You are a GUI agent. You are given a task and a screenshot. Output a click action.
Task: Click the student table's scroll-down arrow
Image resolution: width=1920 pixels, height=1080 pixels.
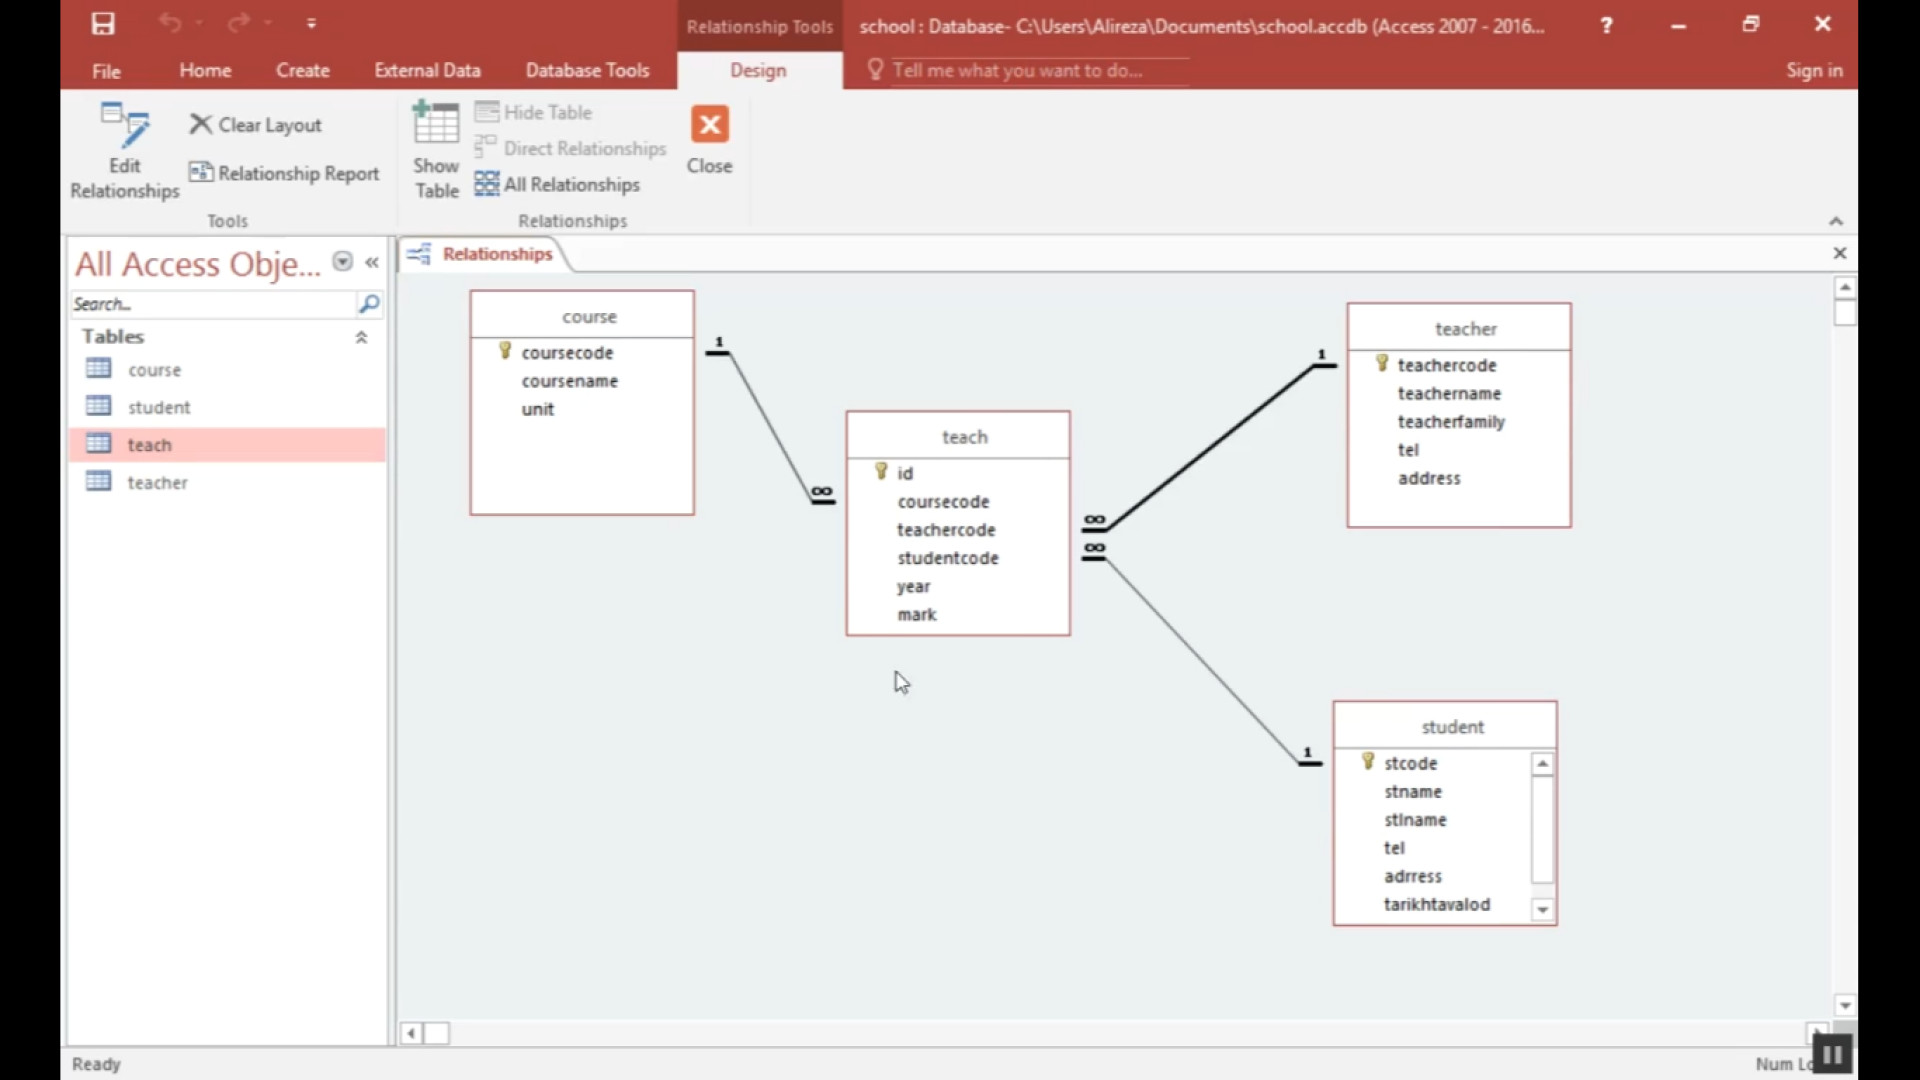coord(1542,910)
